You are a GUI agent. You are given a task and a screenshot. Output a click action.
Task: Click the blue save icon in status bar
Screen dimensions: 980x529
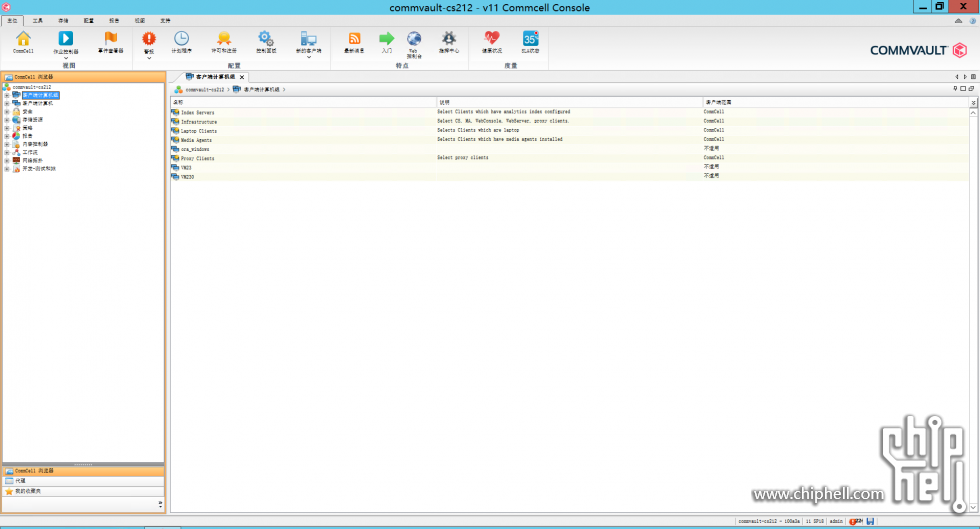point(870,521)
